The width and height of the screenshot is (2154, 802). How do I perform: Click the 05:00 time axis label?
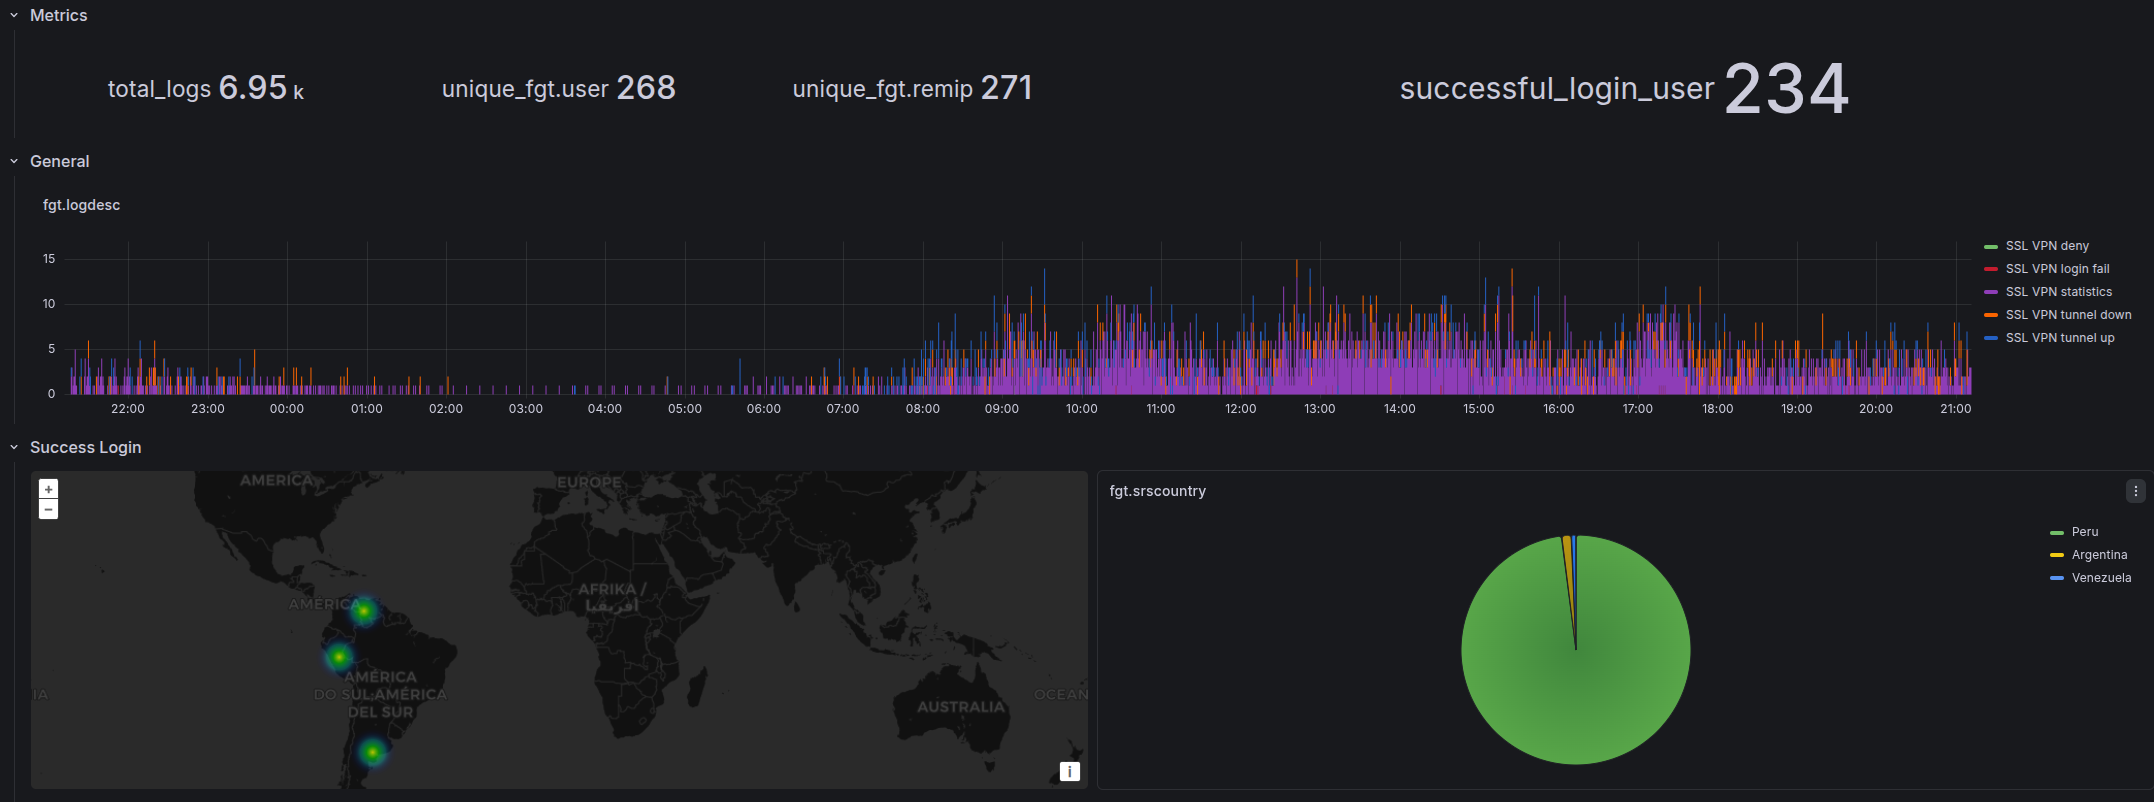tap(684, 409)
